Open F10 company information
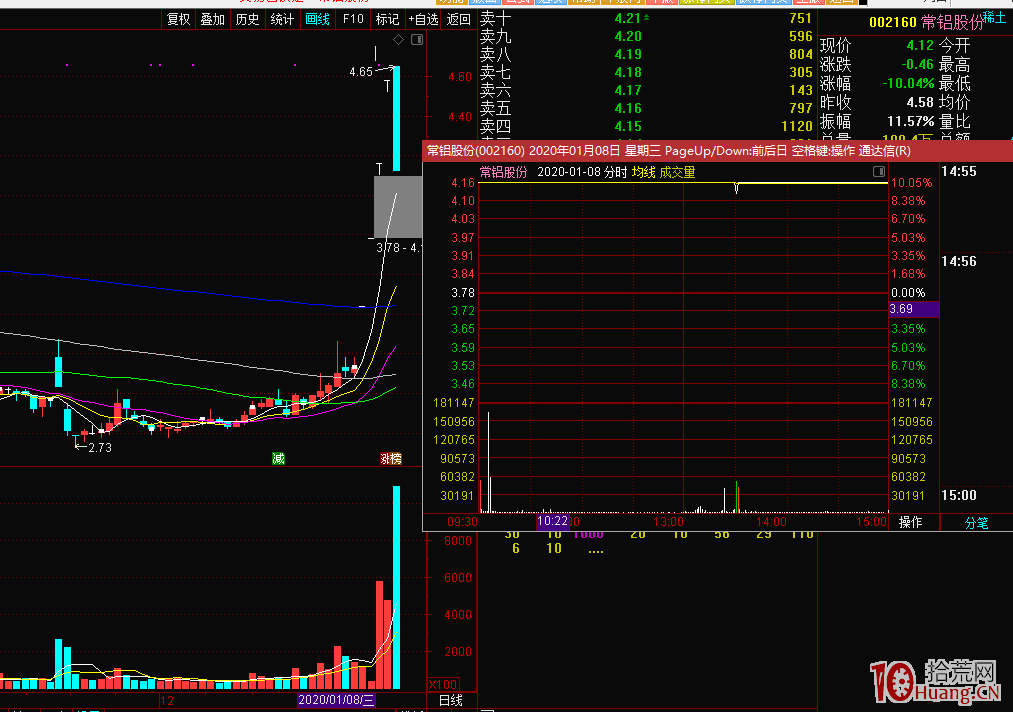This screenshot has height=712, width=1013. tap(352, 19)
